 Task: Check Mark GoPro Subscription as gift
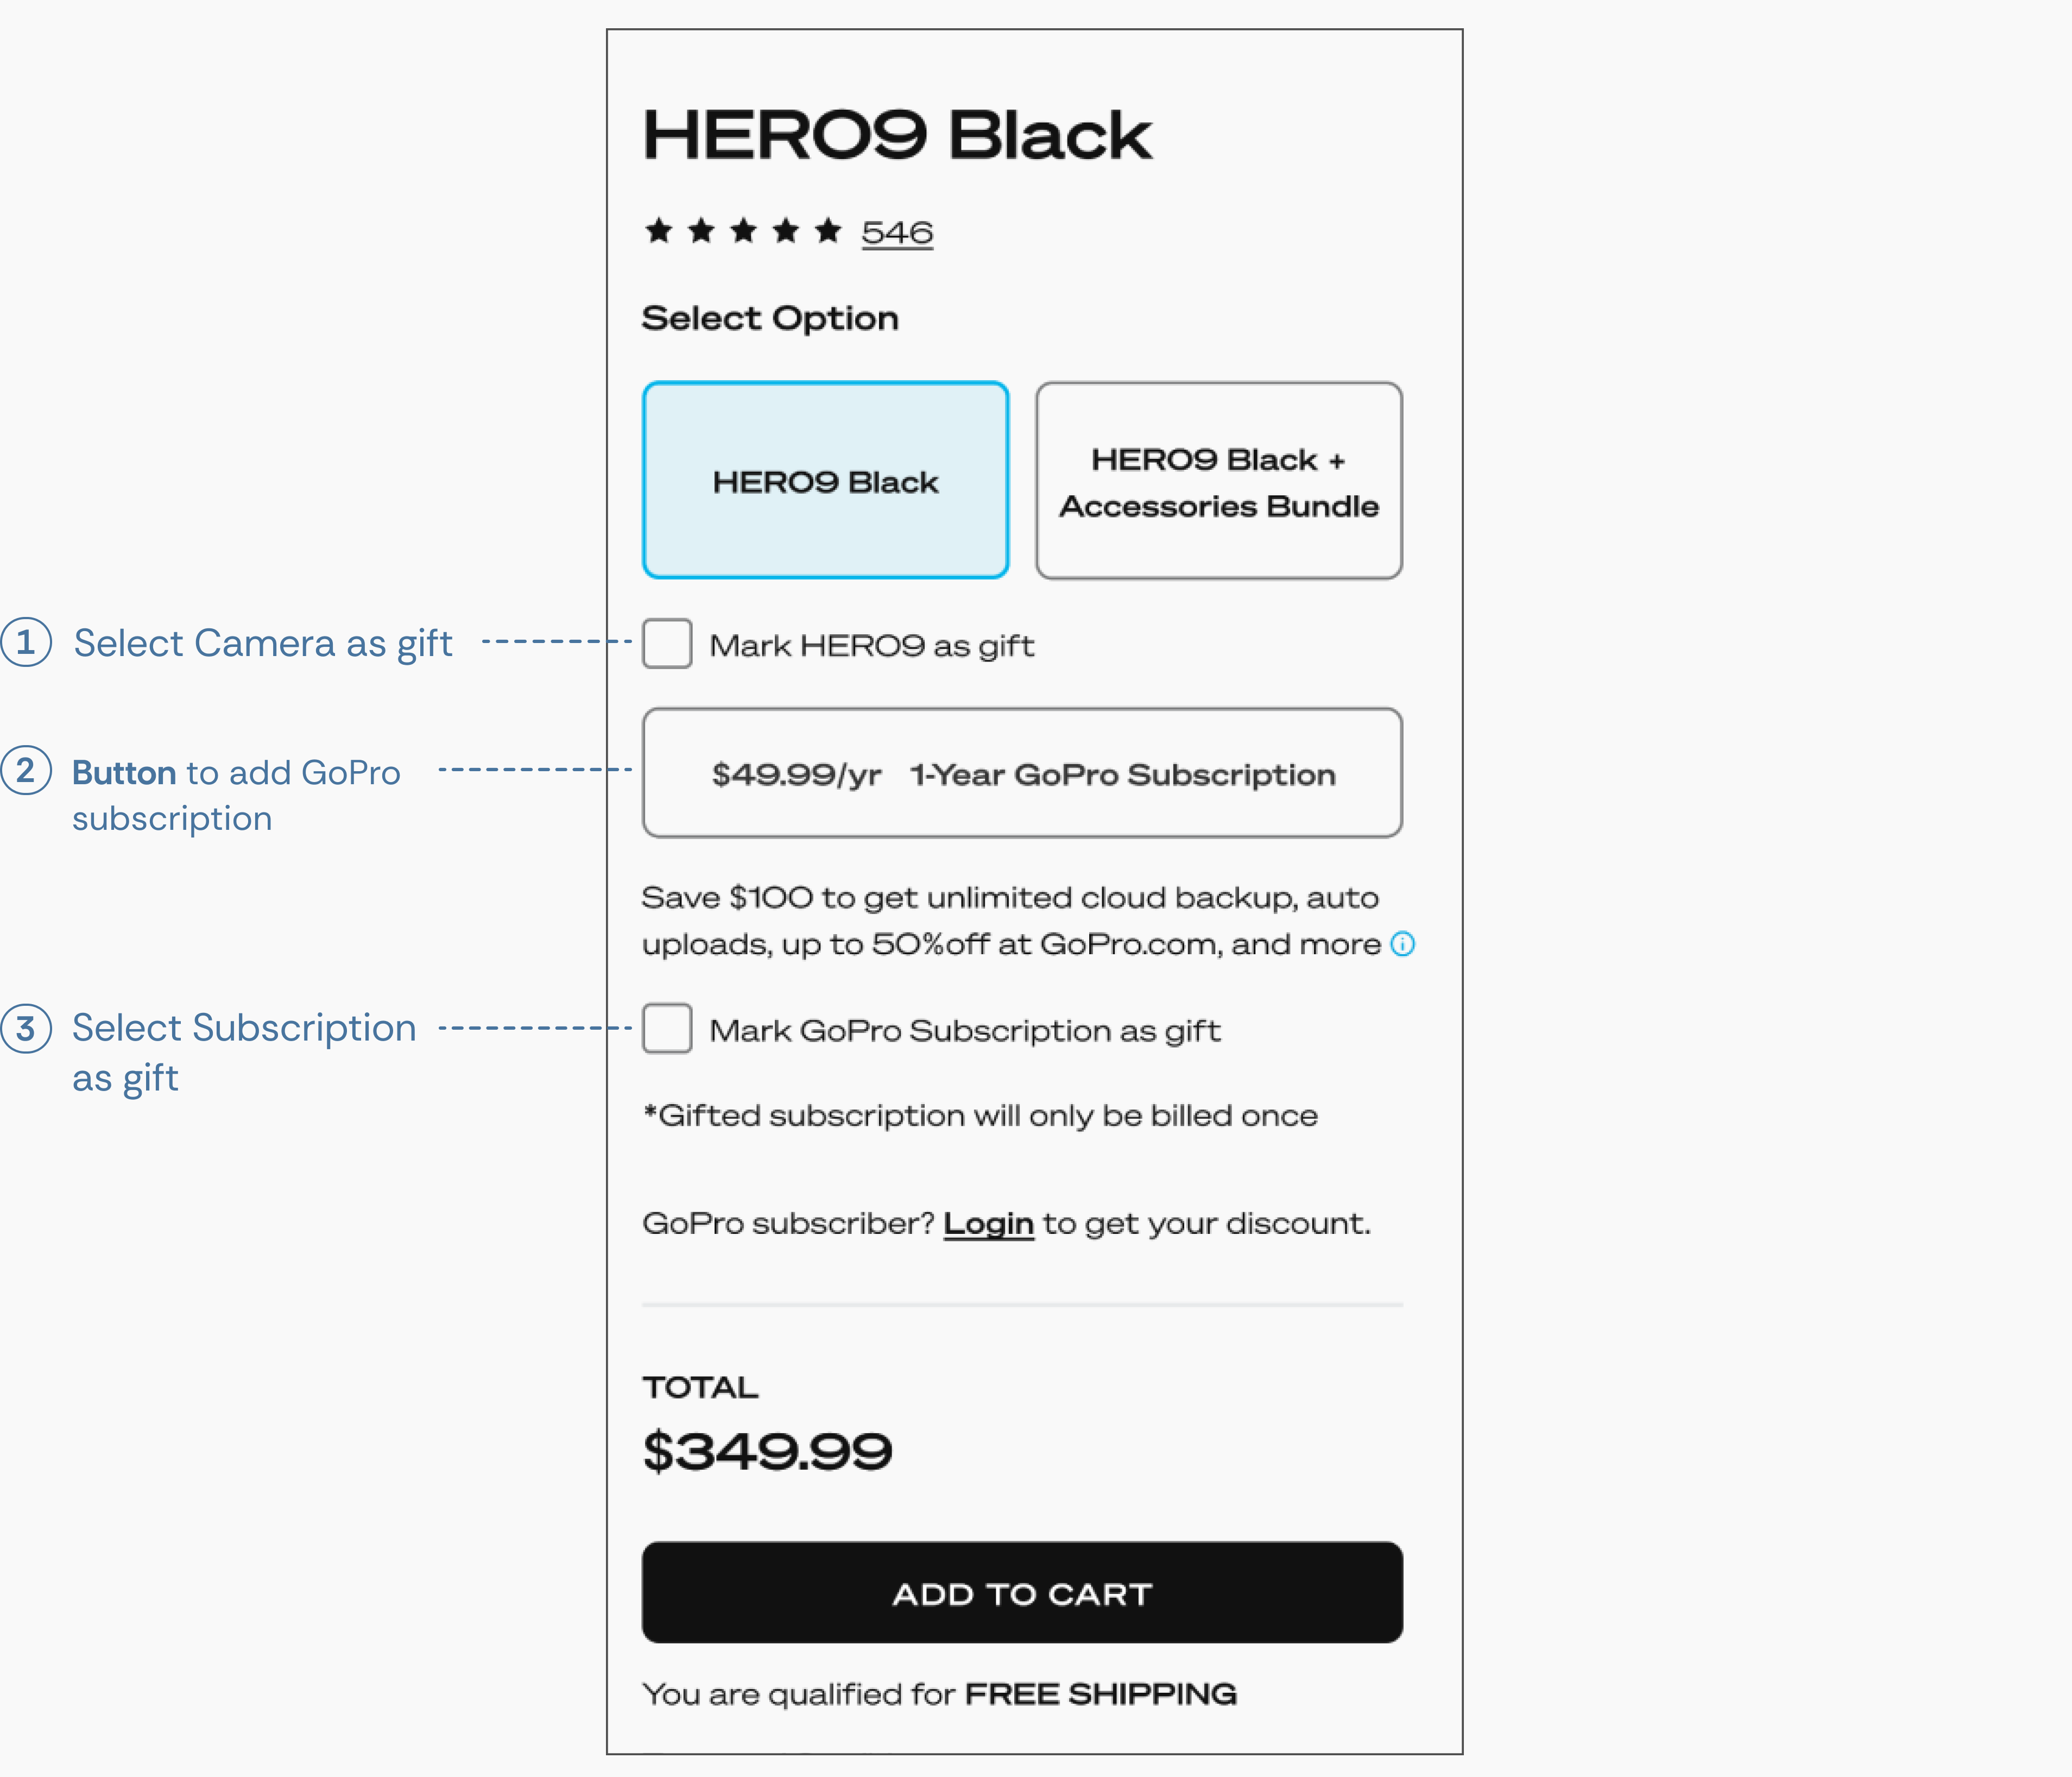click(667, 1028)
